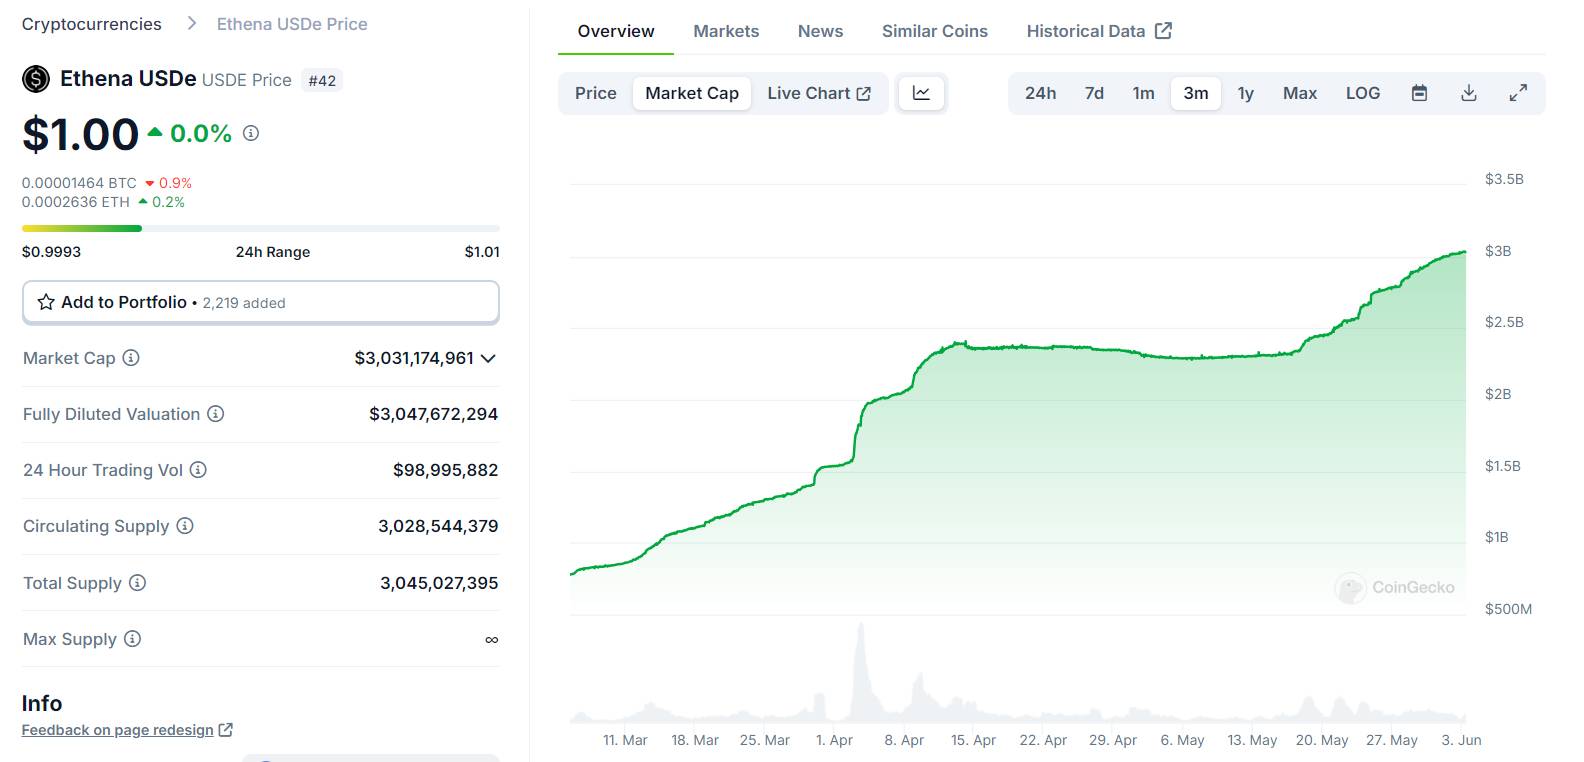Open the chart type line icon button
The image size is (1584, 762).
921,93
